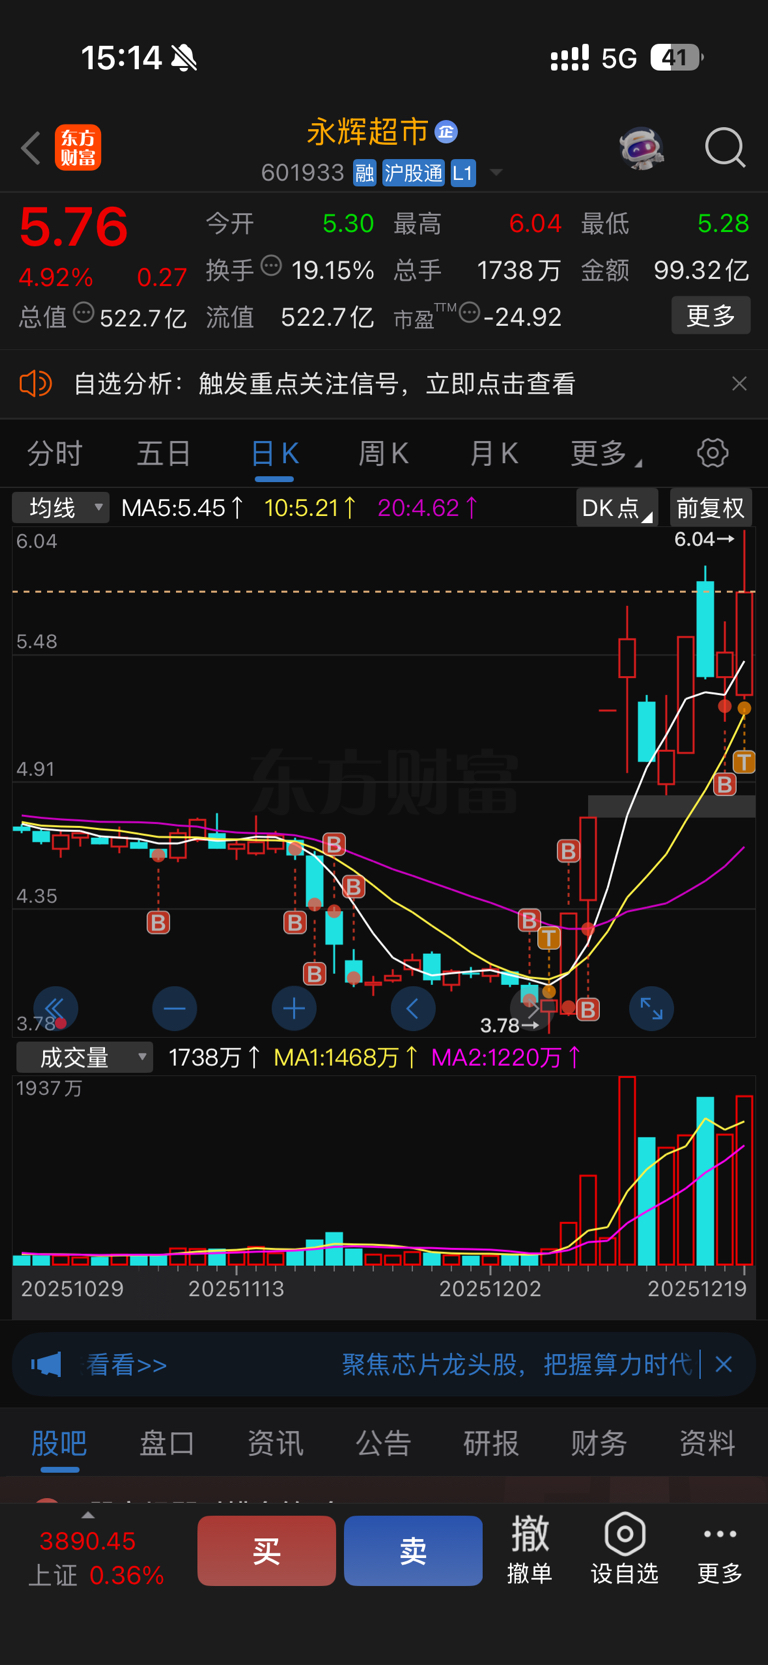
Task: Switch to 分时 tab
Action: [54, 454]
